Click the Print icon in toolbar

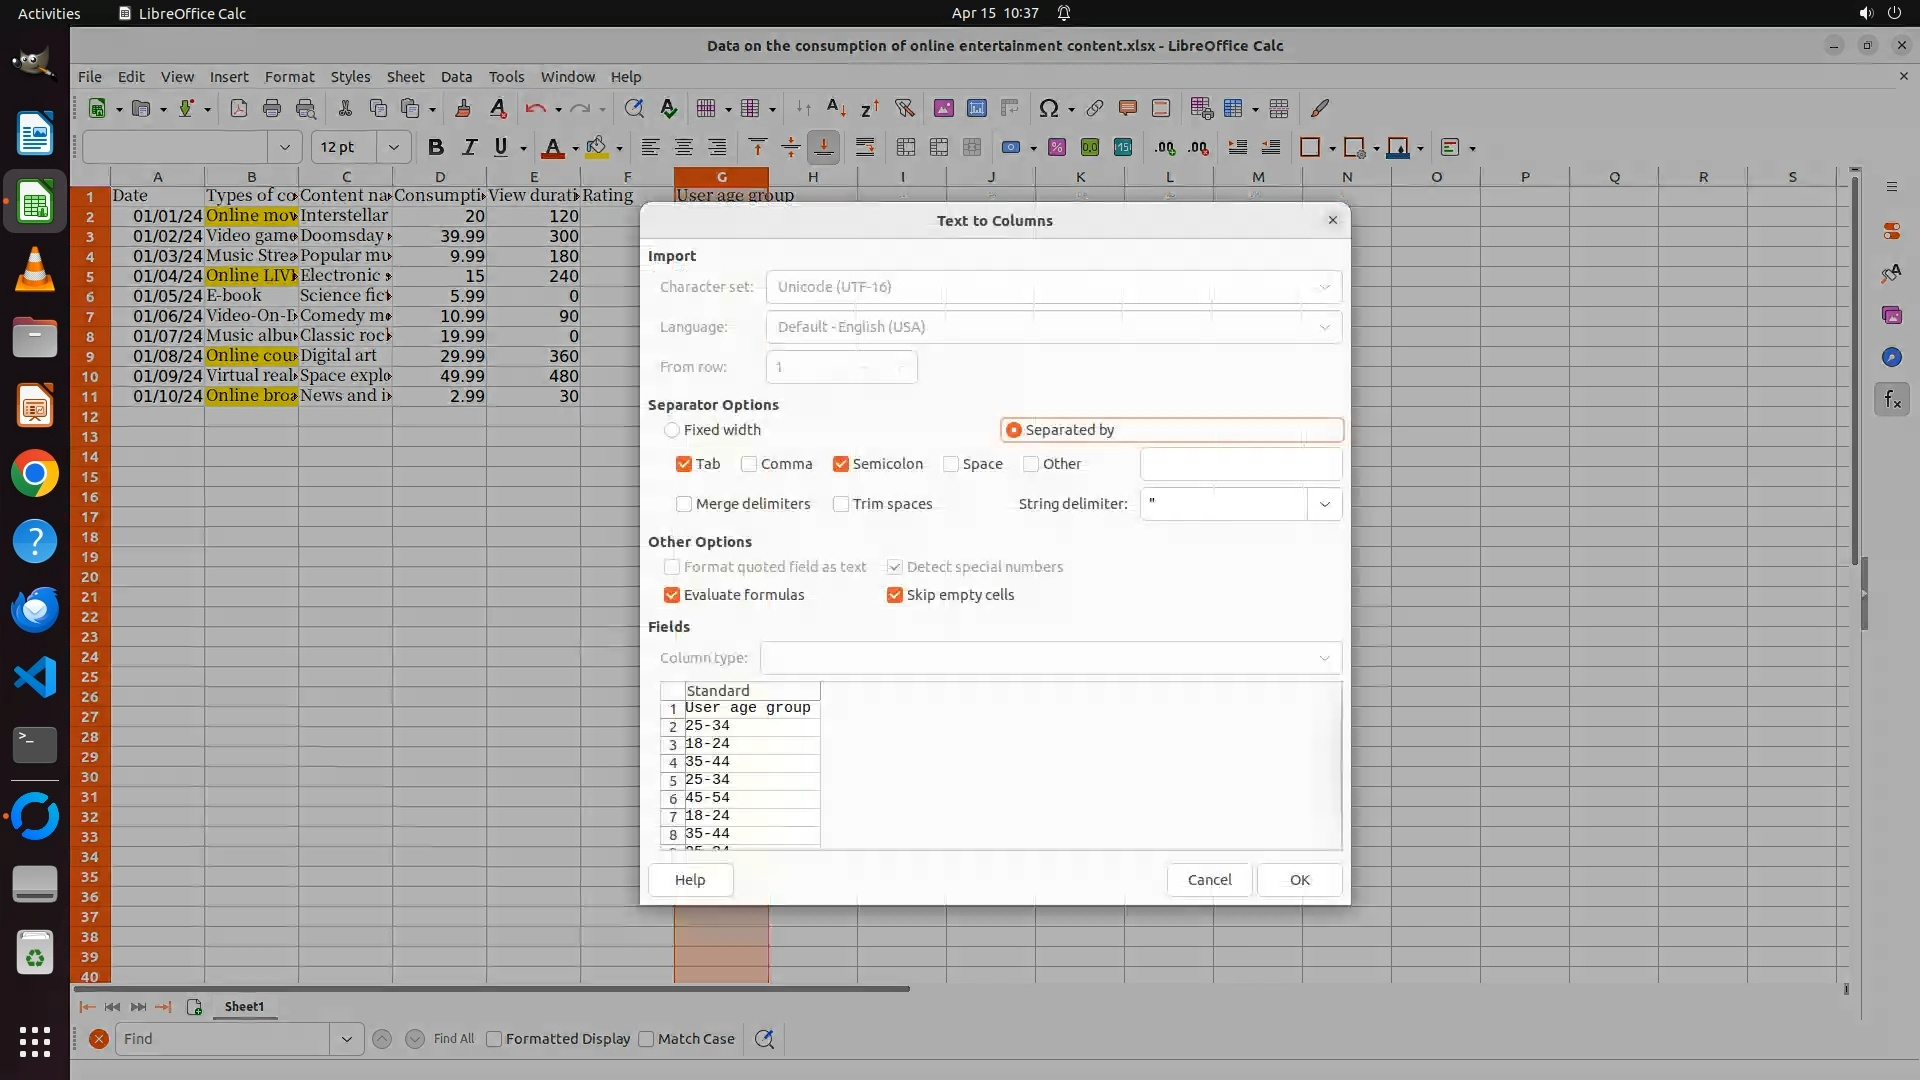pyautogui.click(x=271, y=109)
